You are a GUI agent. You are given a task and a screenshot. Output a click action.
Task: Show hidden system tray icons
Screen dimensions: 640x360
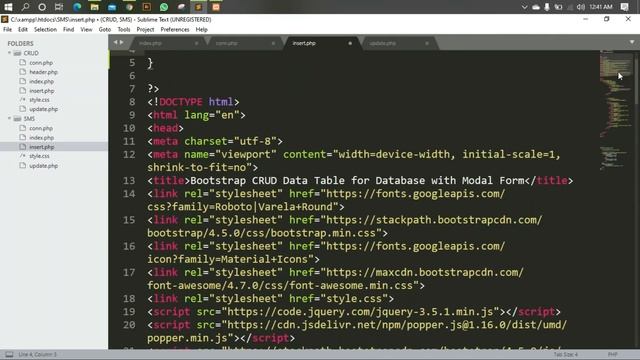click(x=524, y=7)
